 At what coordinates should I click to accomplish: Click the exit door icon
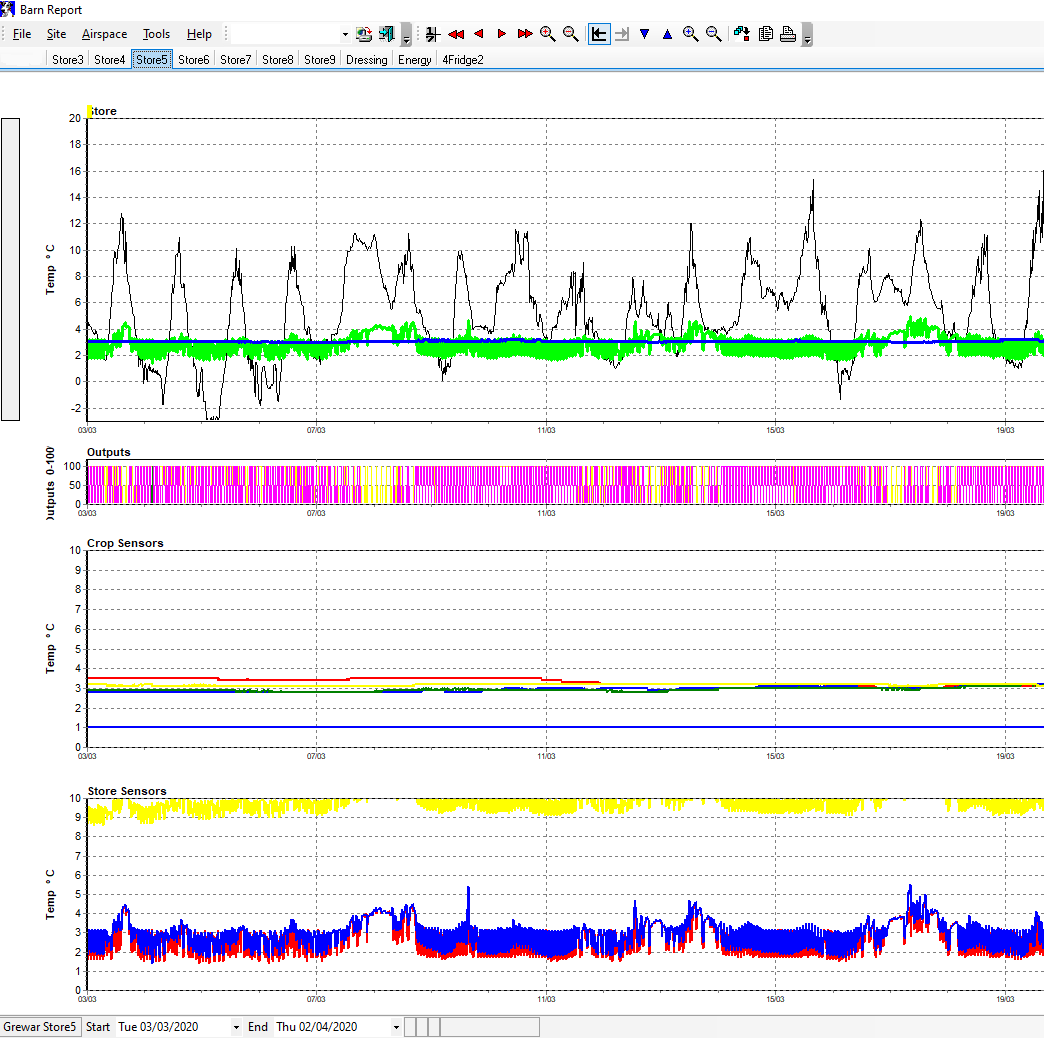[x=386, y=34]
